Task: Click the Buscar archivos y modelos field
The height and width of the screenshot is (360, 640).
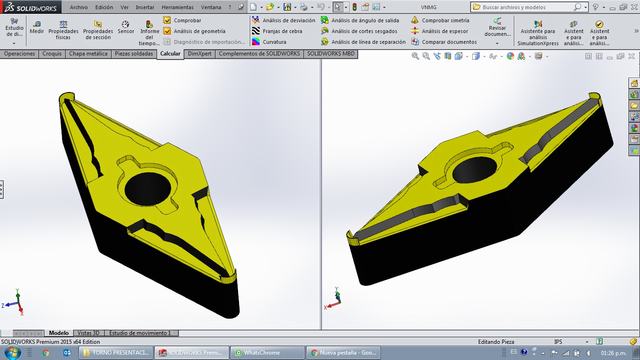Action: coord(527,7)
